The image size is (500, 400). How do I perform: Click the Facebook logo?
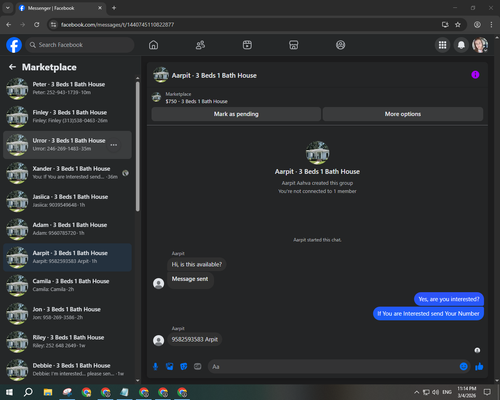pos(14,45)
